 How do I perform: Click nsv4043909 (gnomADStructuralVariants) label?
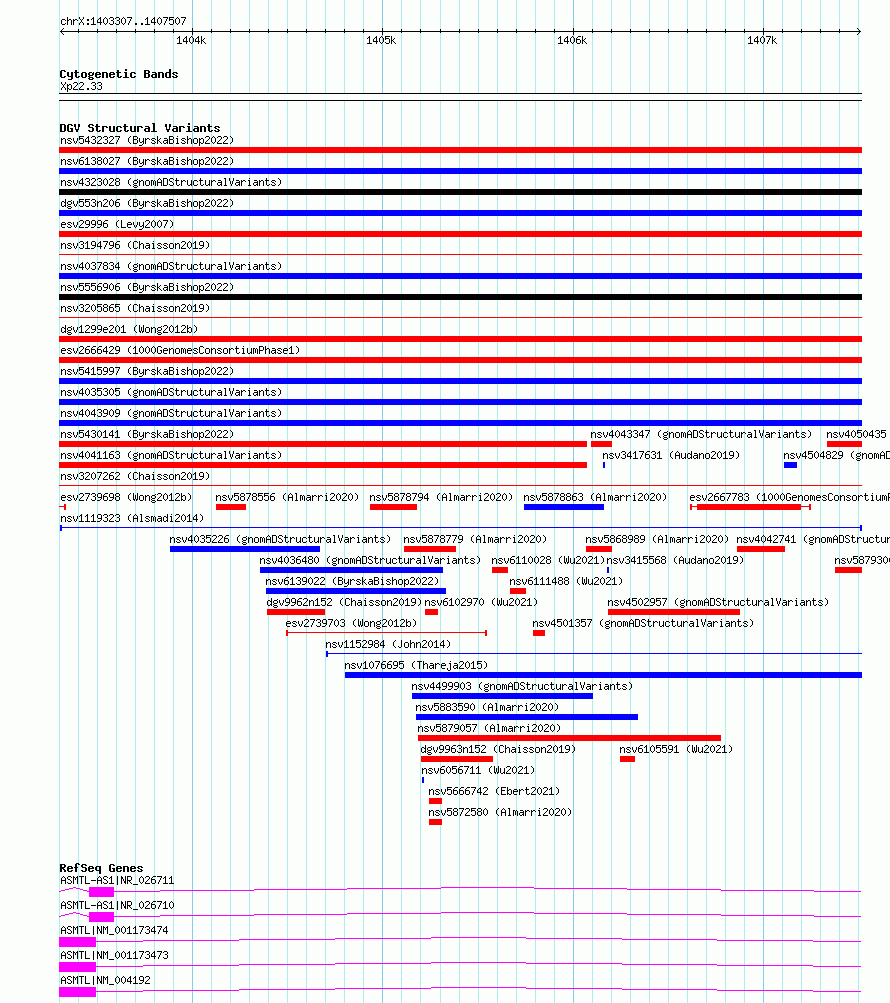point(171,413)
